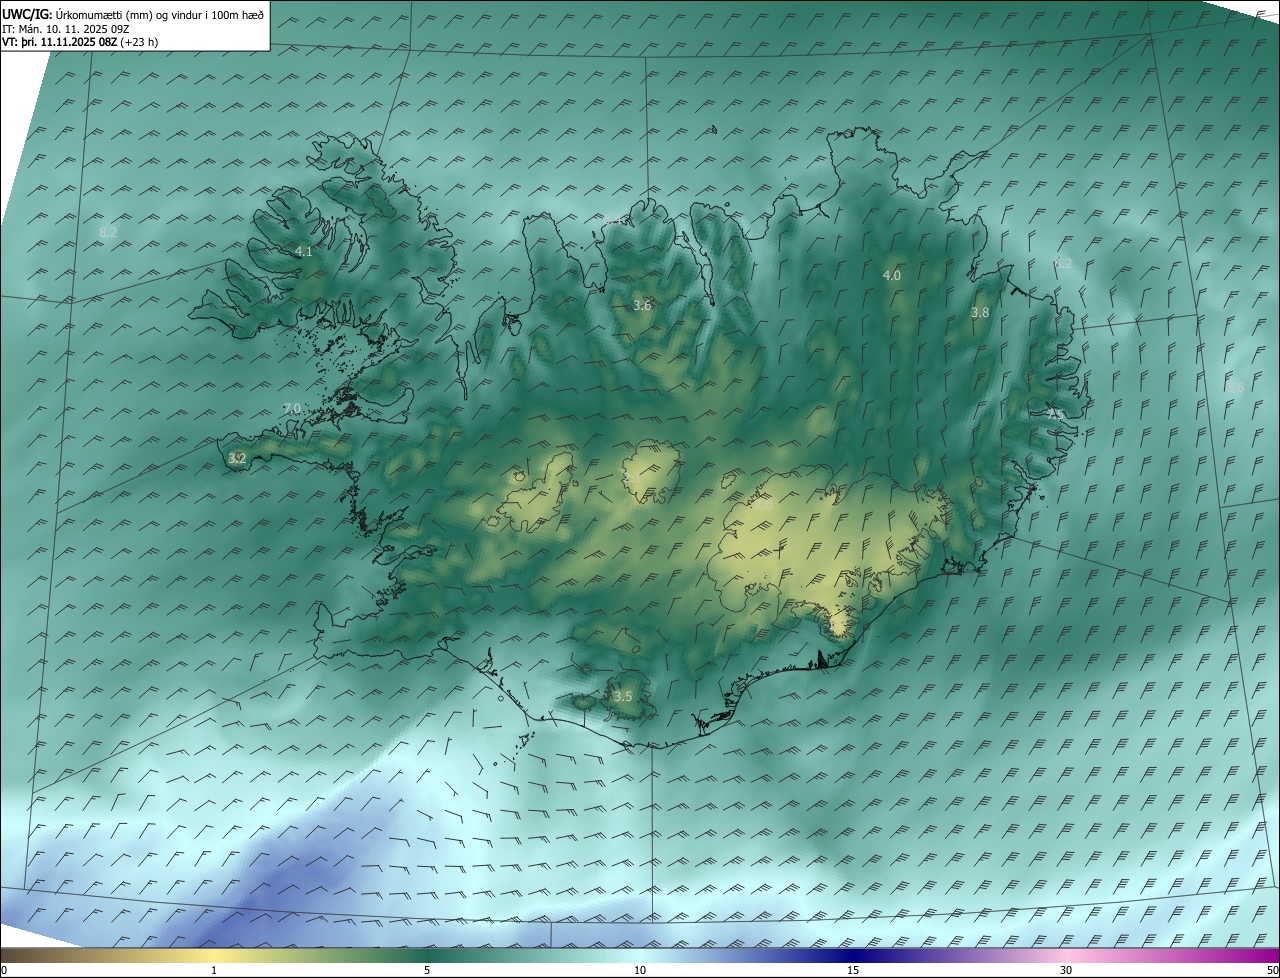Click the color scale tick labeled 0
The image size is (1280, 978).
point(3,971)
